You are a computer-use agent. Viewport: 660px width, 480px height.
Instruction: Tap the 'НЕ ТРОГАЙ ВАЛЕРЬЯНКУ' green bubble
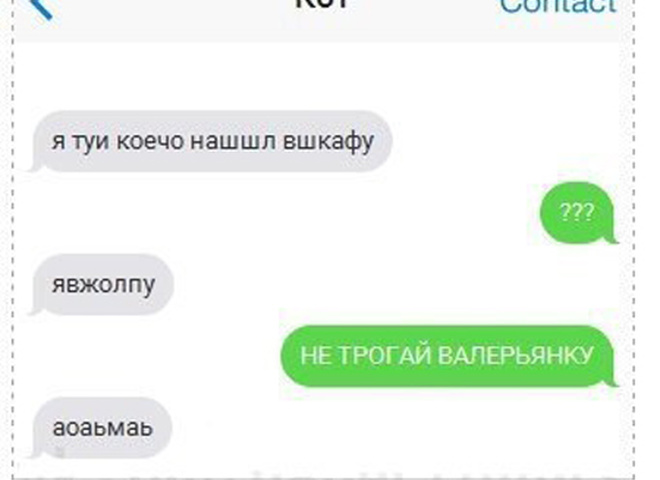point(447,356)
